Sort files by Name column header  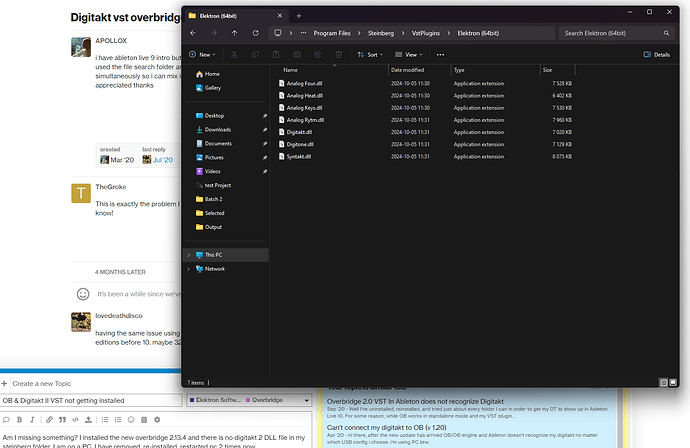click(290, 70)
